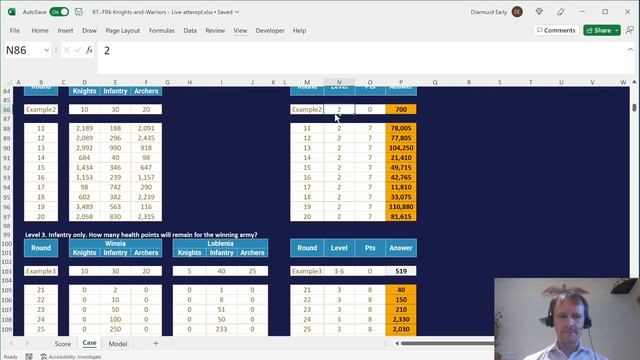Select the Infantry value 742 in round 17
The width and height of the screenshot is (640, 360).
pos(115,187)
